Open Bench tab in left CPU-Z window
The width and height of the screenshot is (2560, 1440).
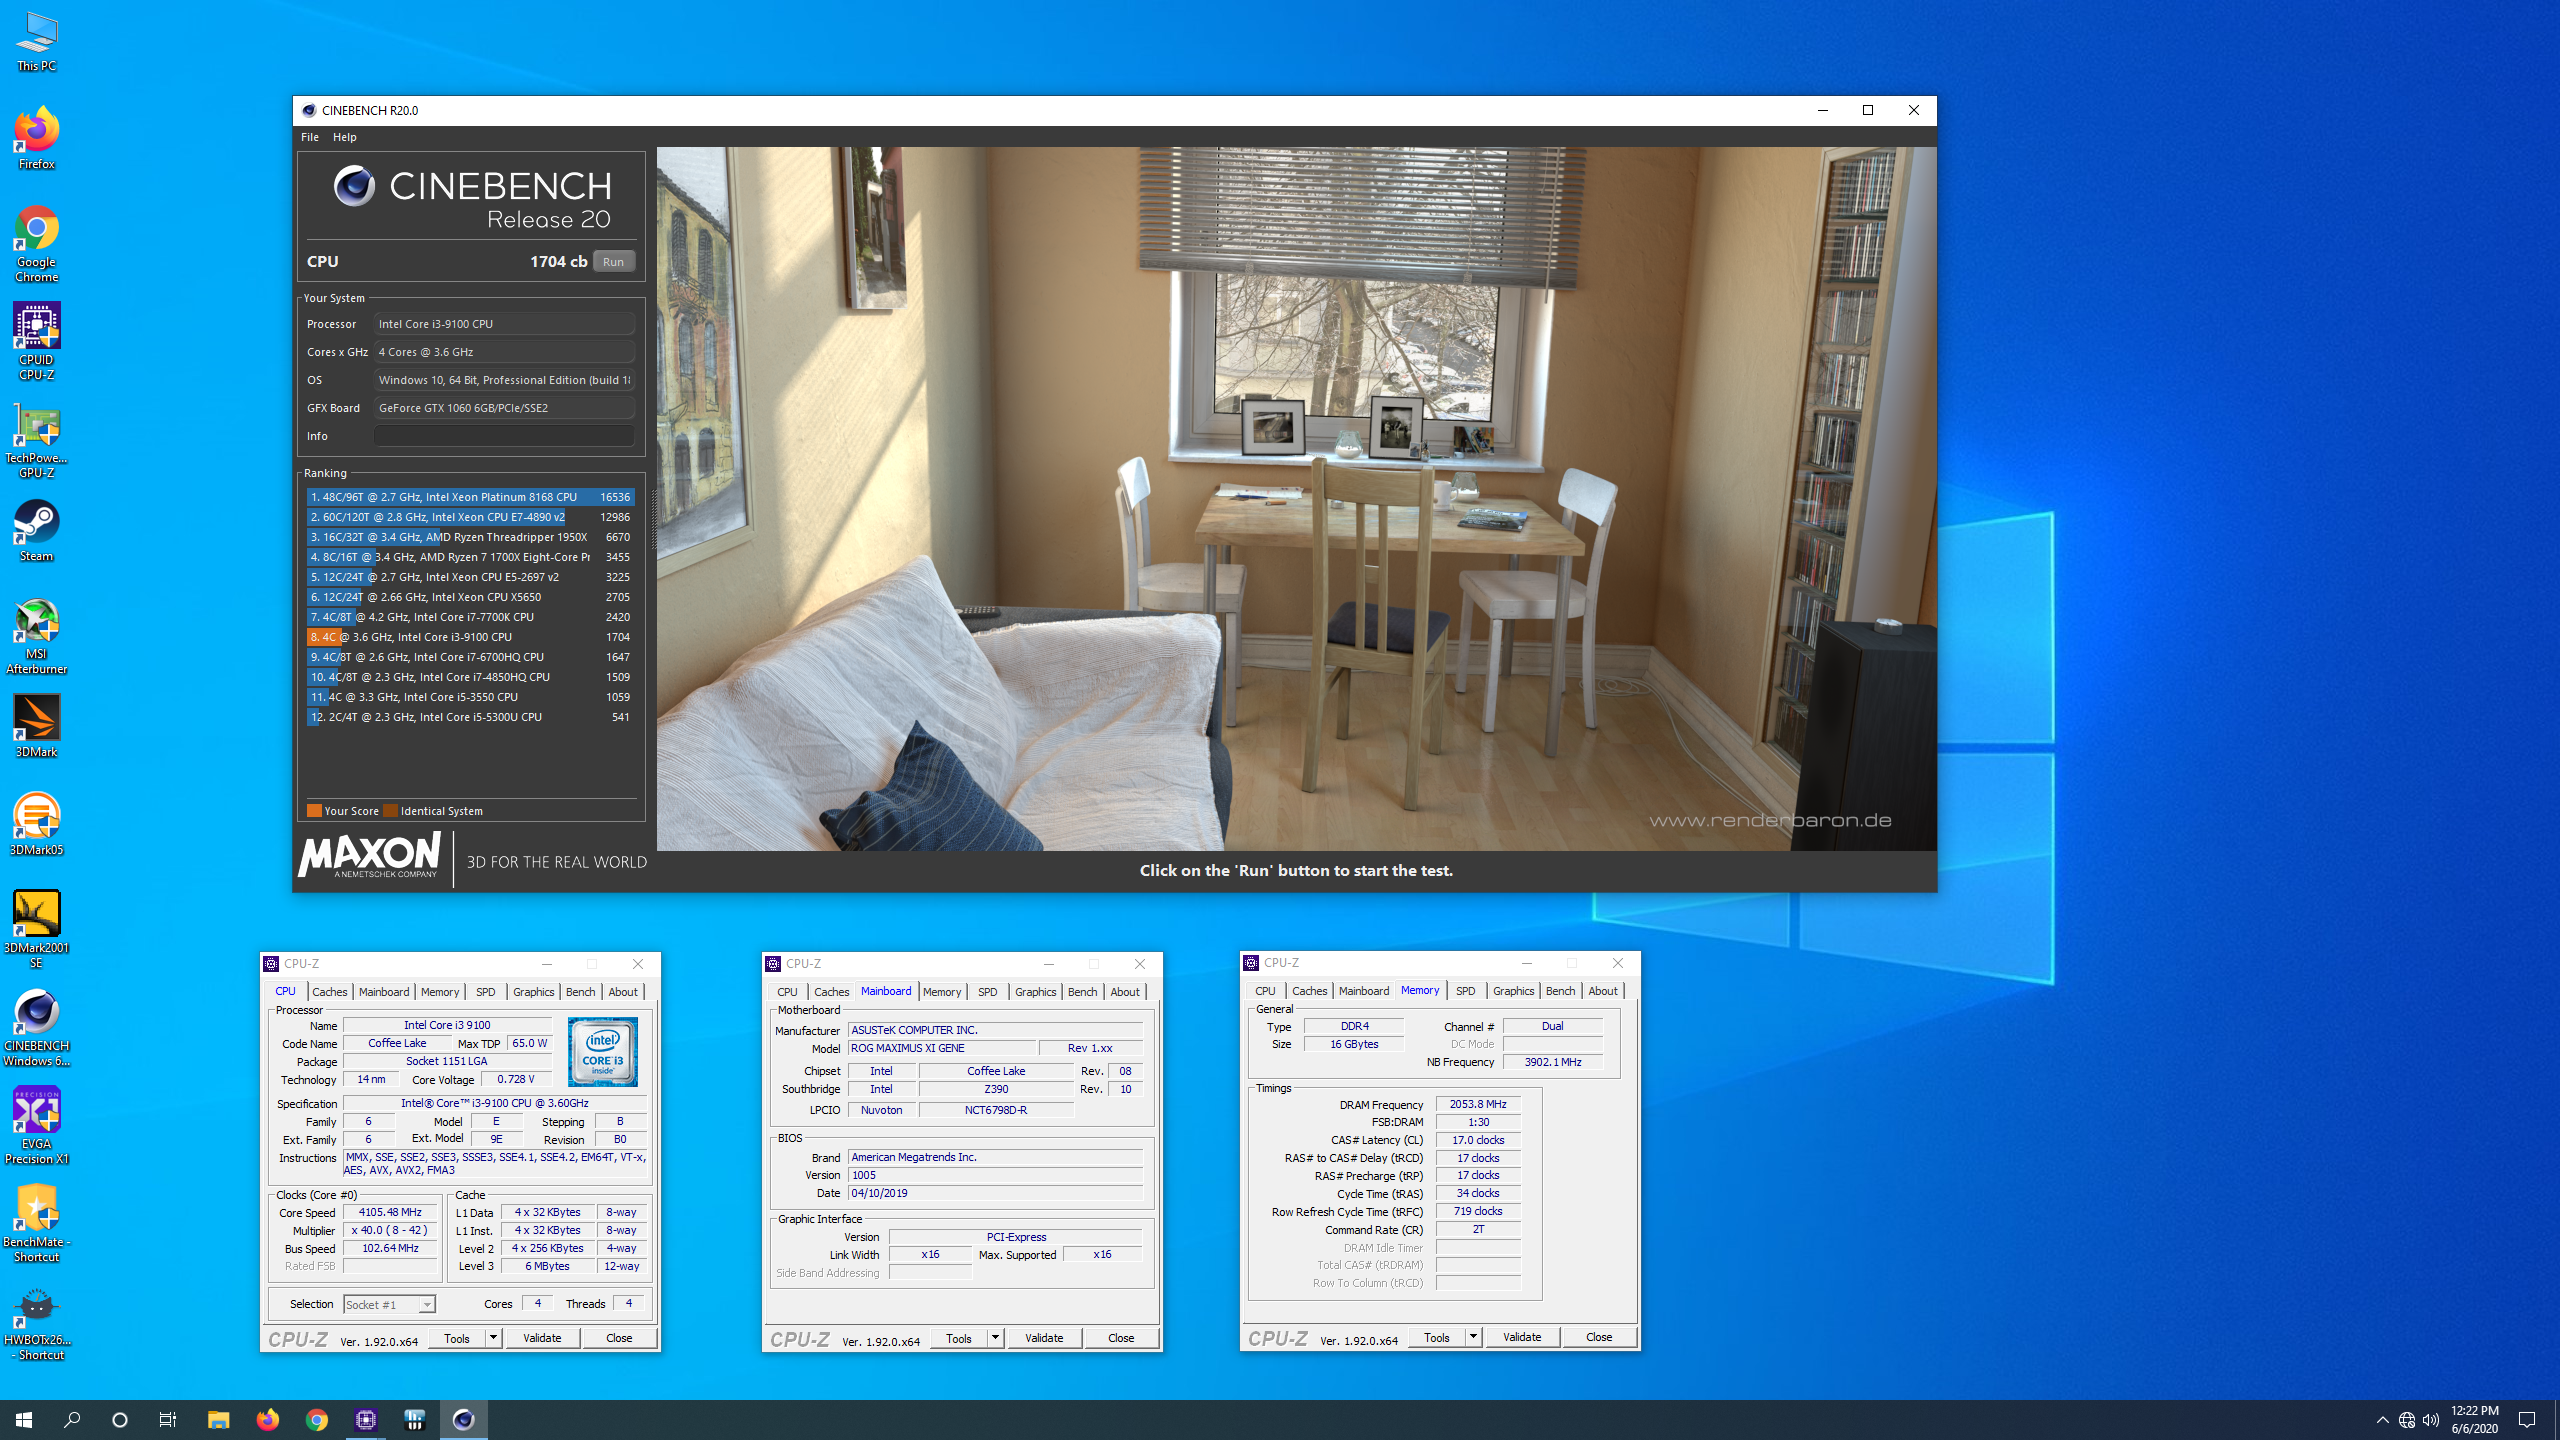pos(580,992)
